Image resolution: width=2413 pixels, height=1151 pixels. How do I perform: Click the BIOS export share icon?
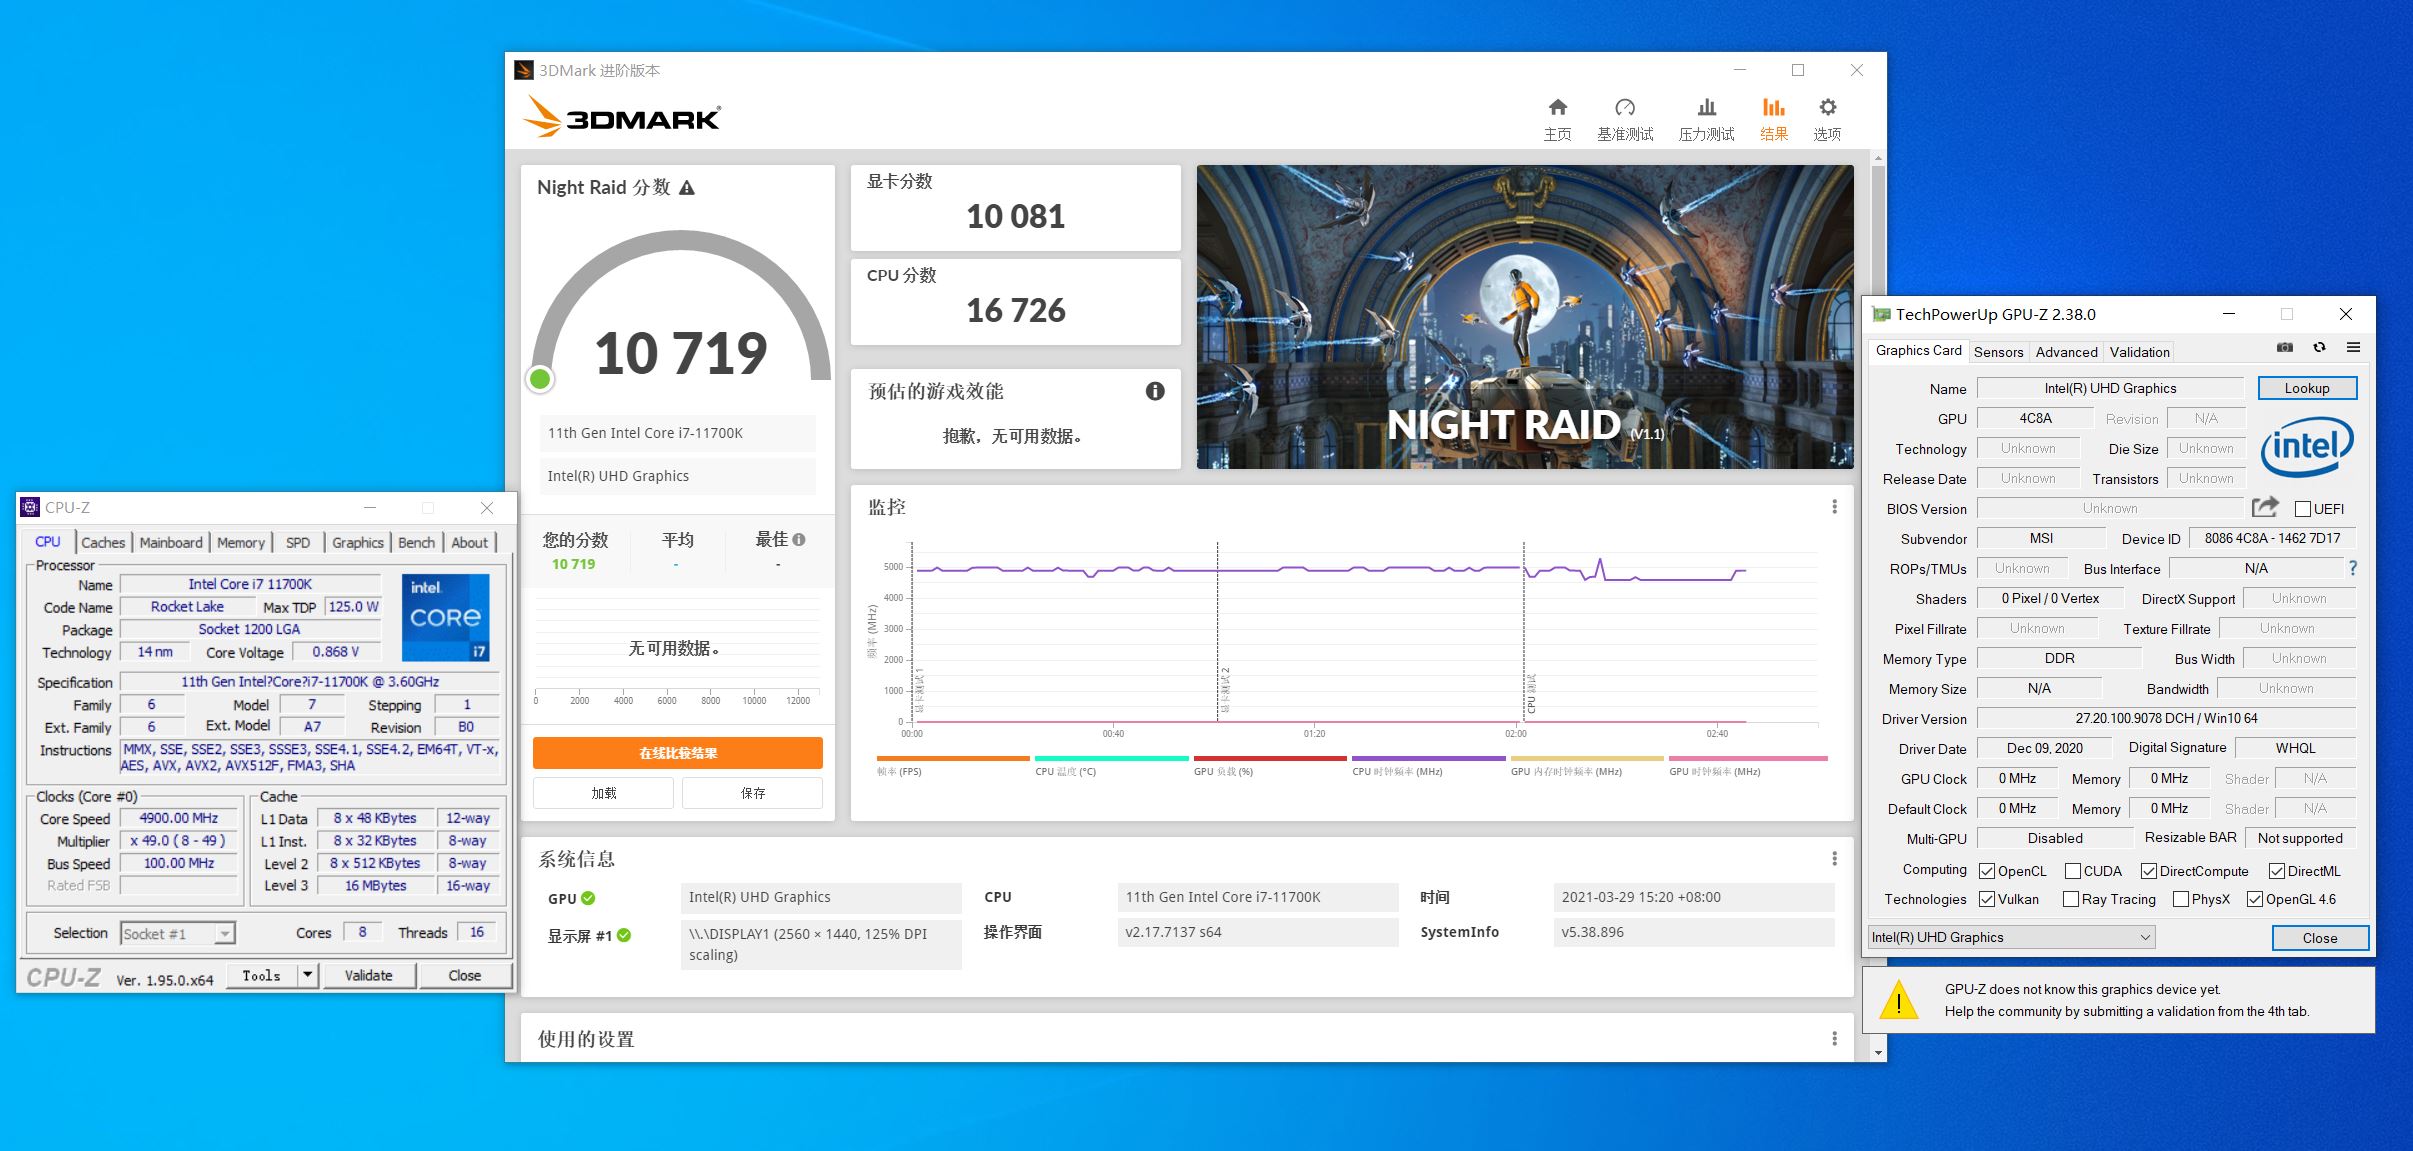pos(2265,507)
